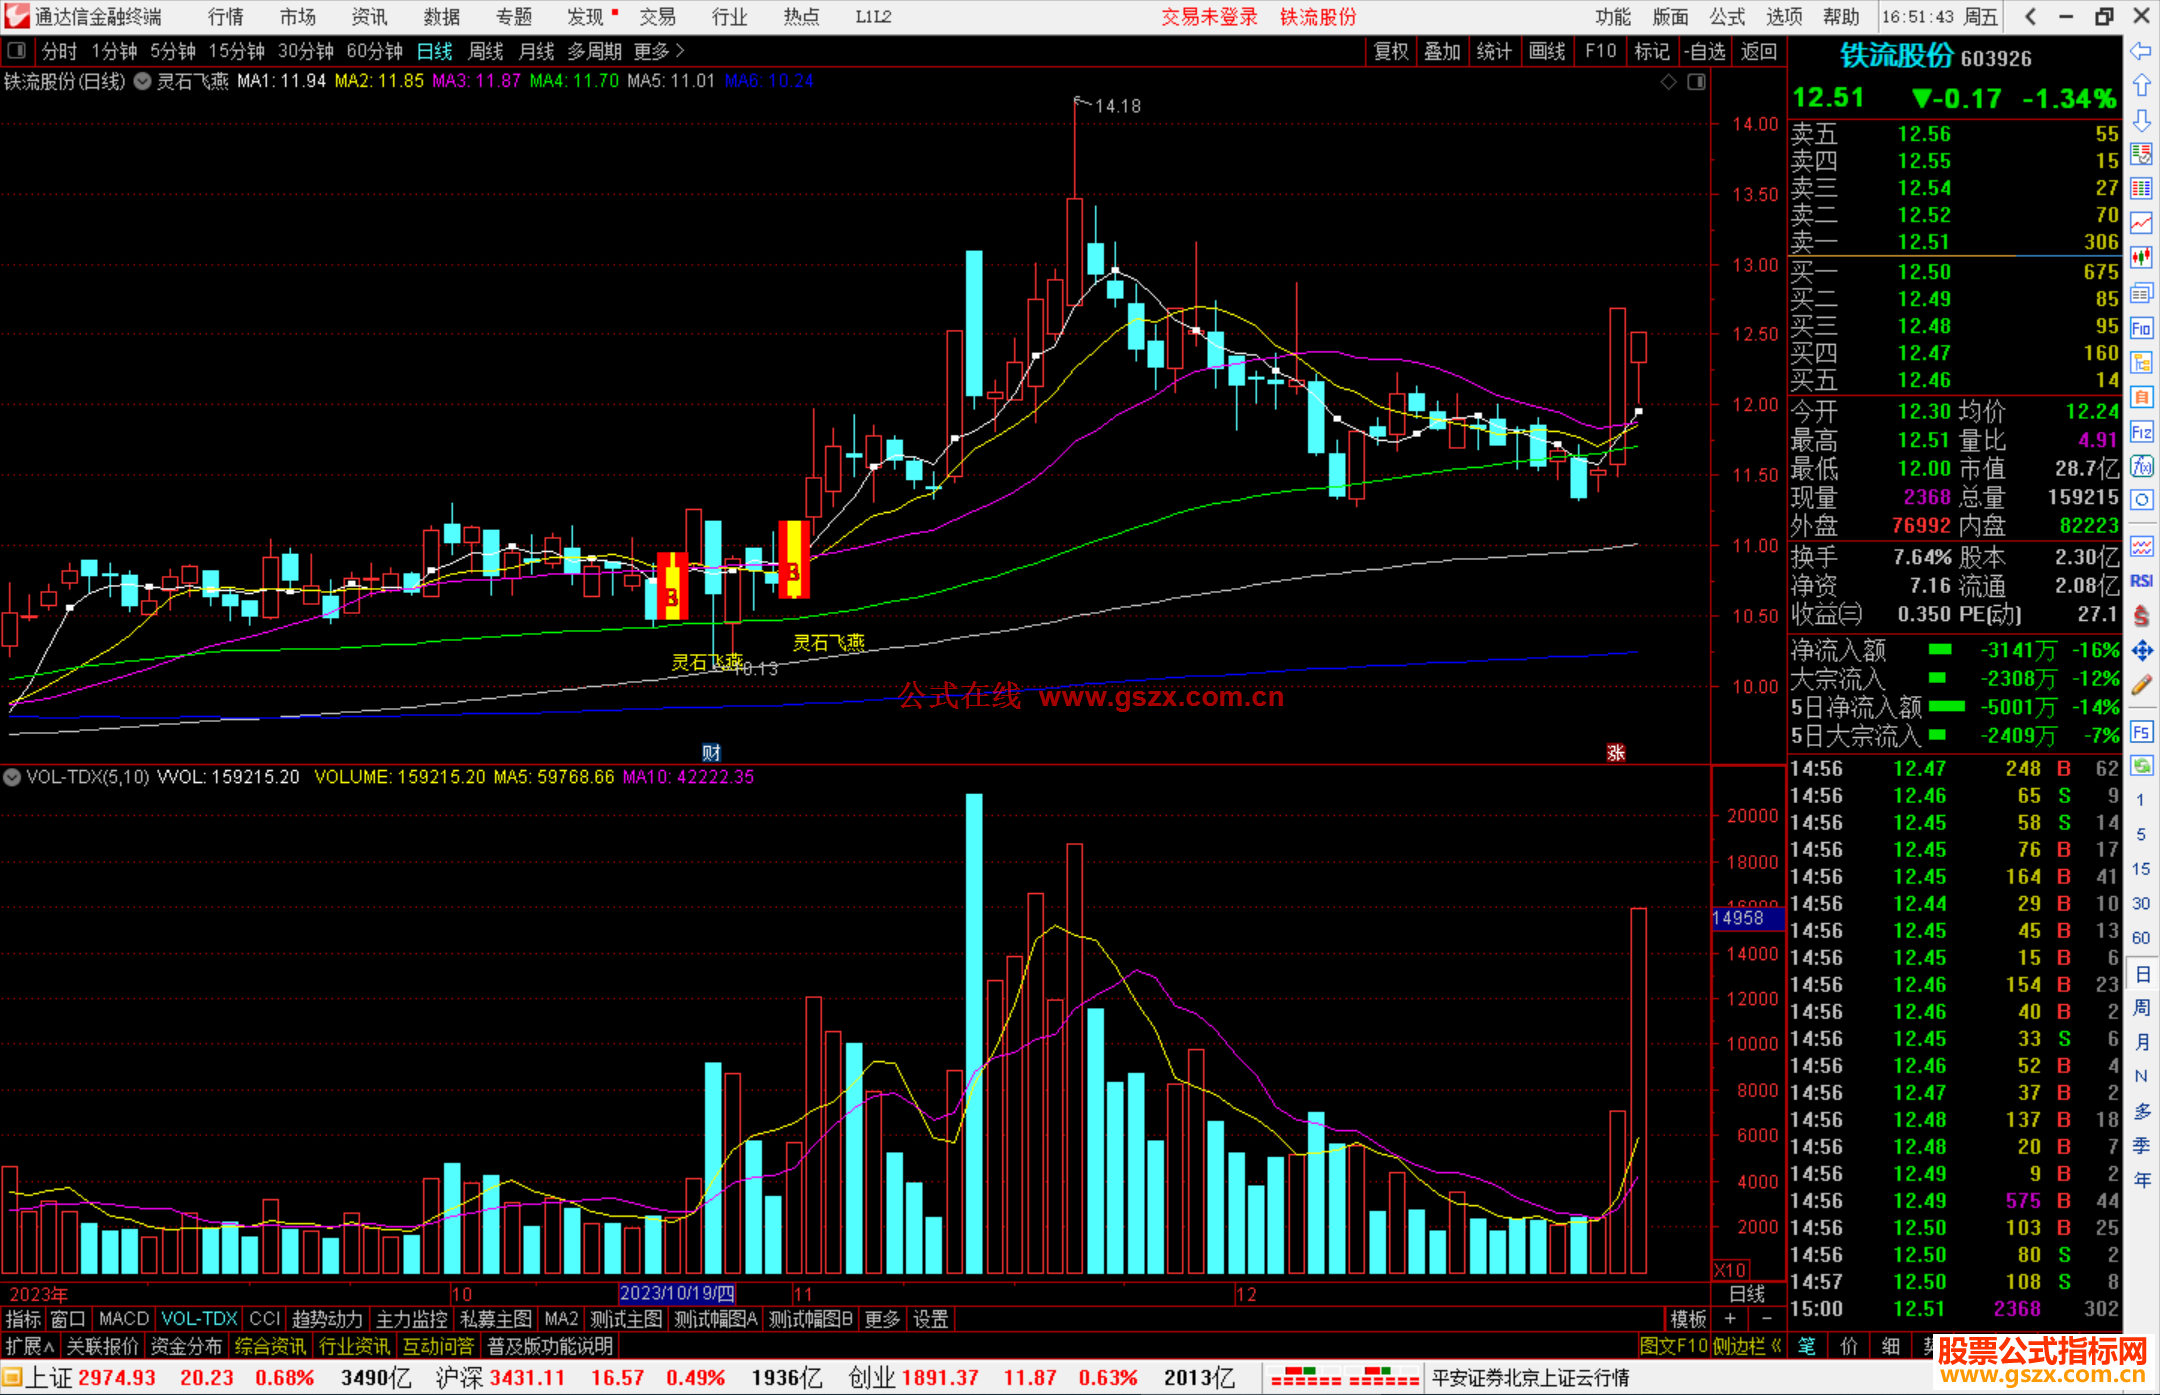Select the 月 monthly period toggle in sidebar
The height and width of the screenshot is (1395, 2160).
pos(2141,1042)
